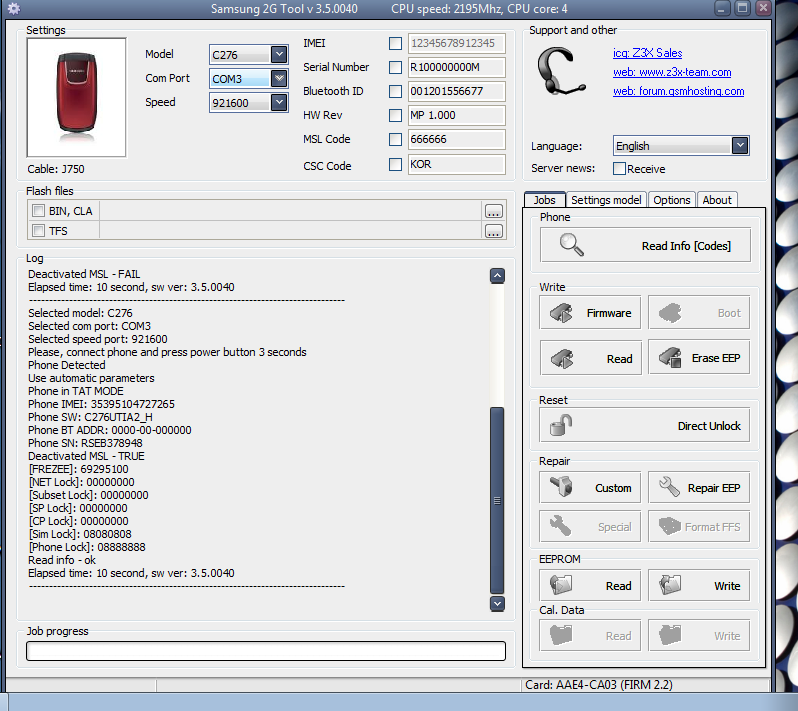The image size is (798, 711).
Task: Click the log scroll down arrow
Action: point(497,604)
